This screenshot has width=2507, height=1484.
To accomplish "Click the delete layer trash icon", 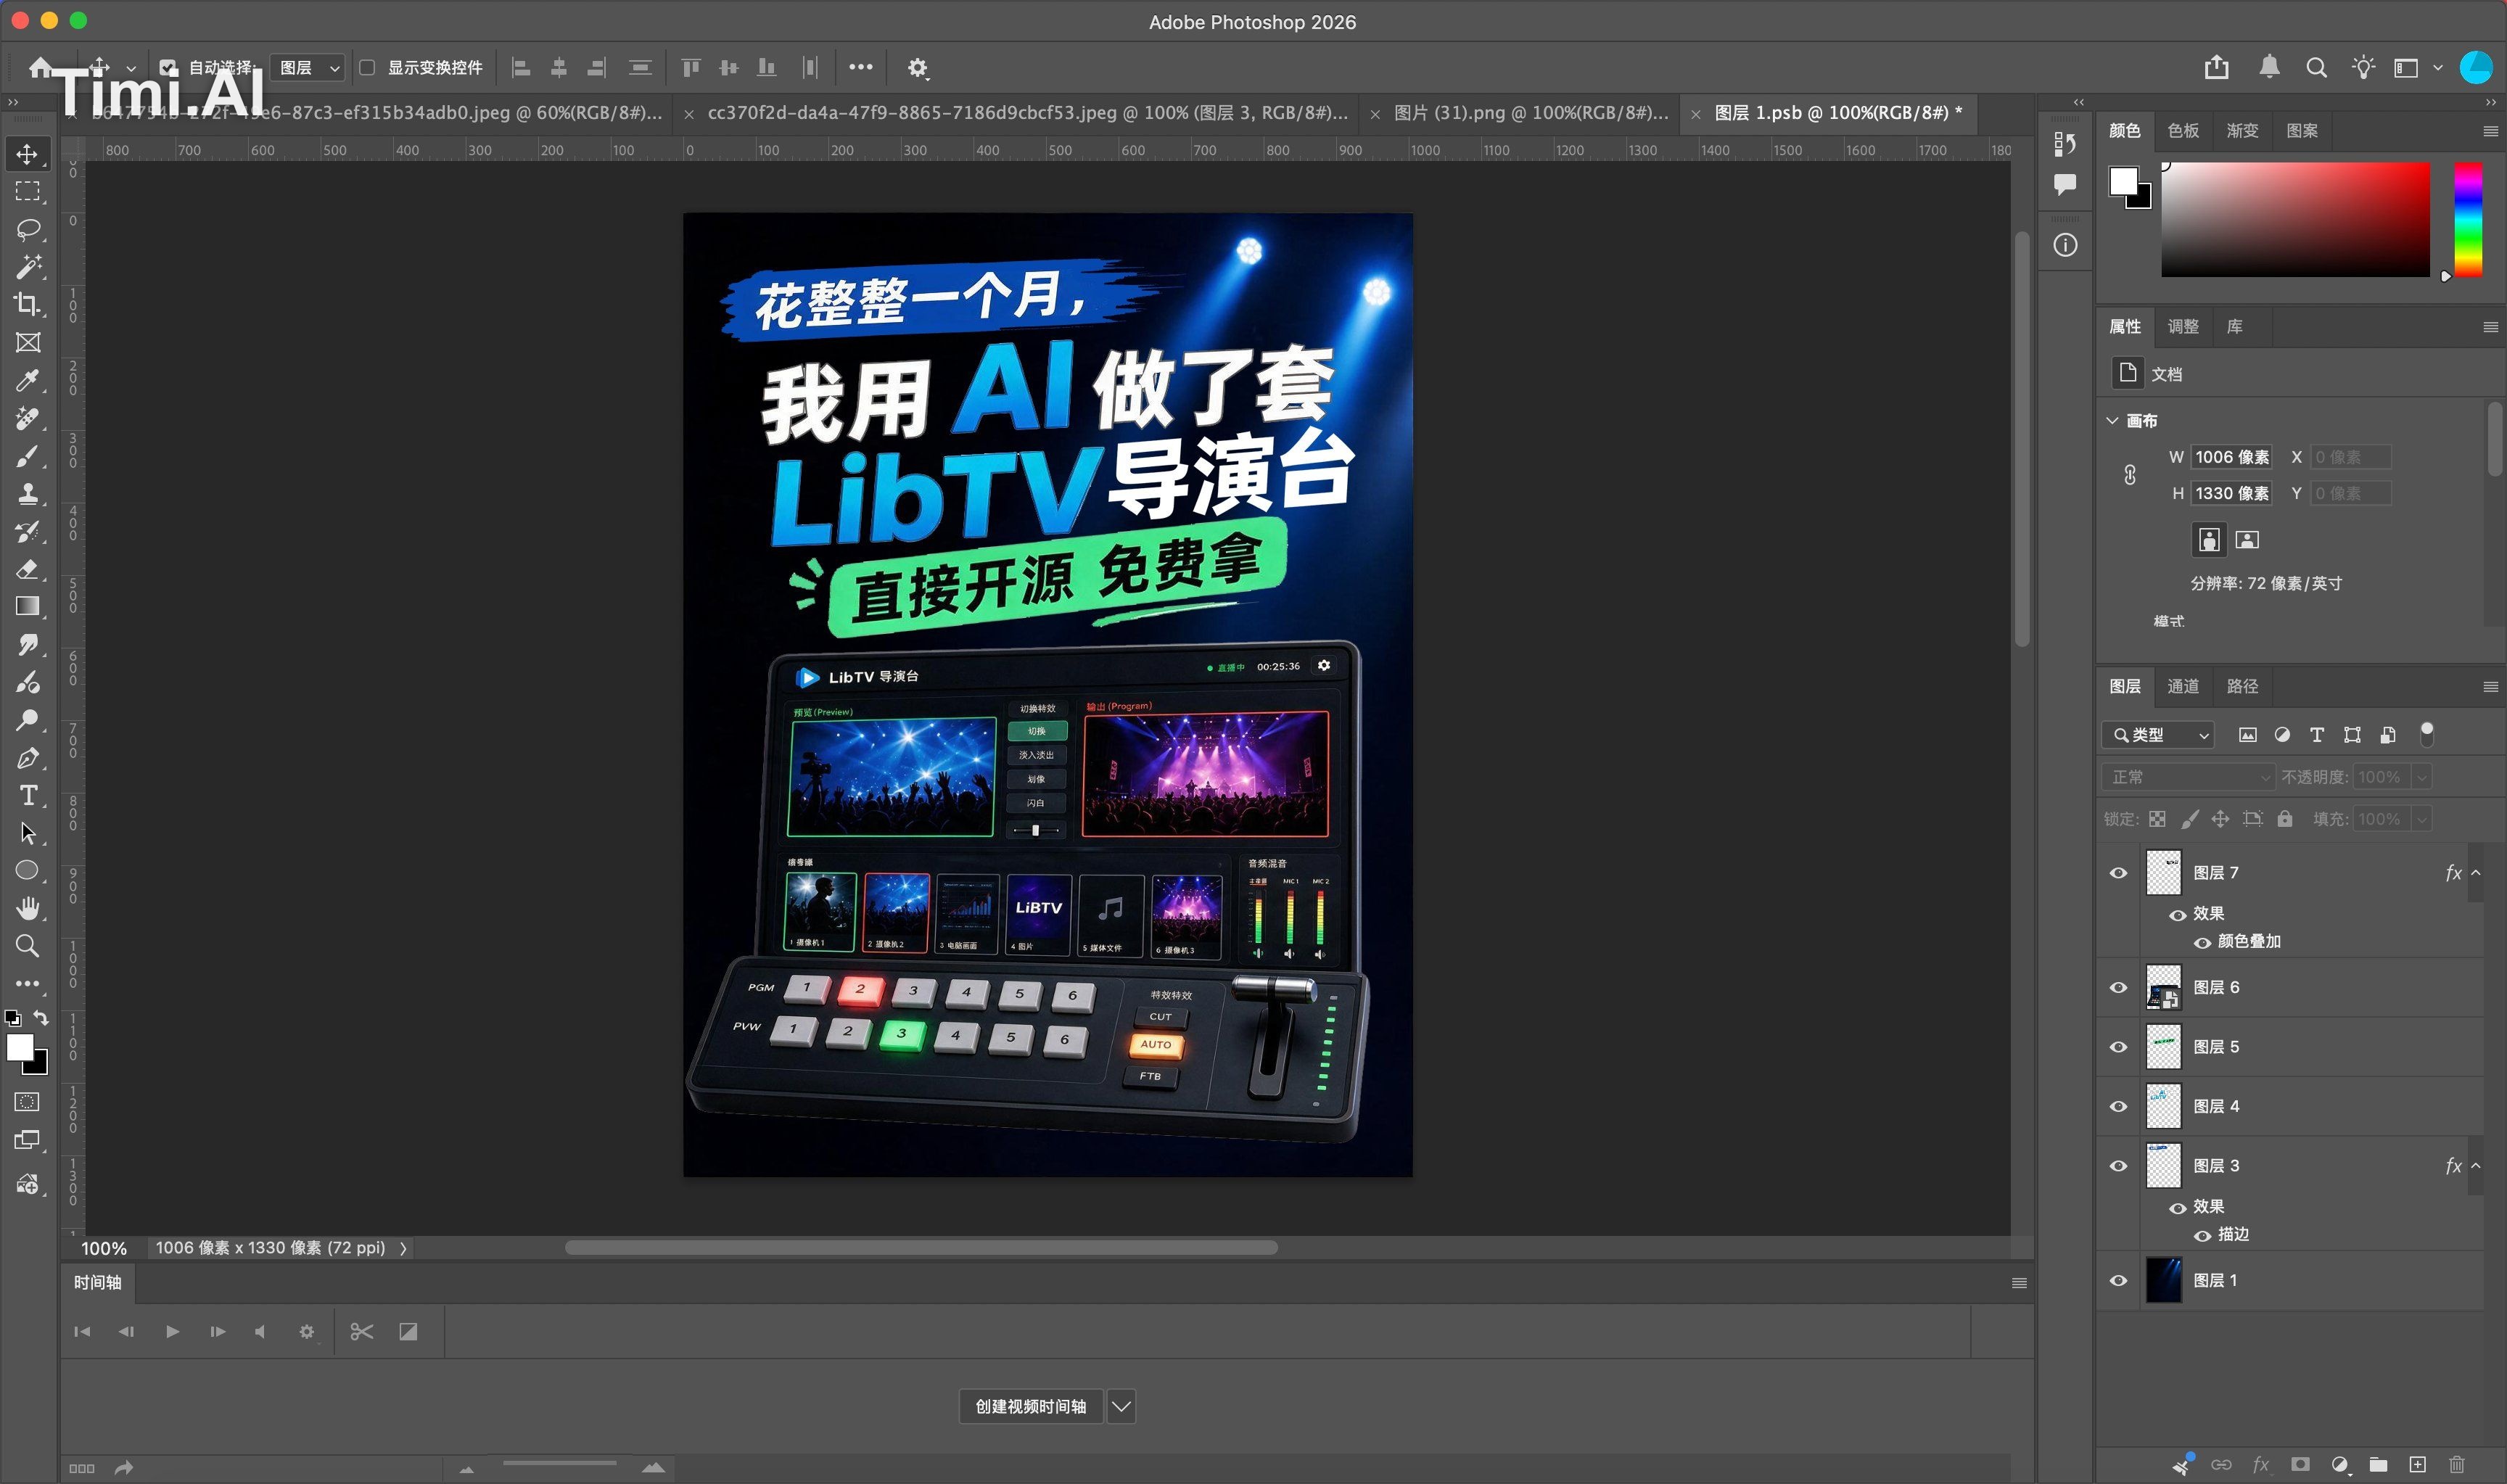I will click(x=2456, y=1465).
